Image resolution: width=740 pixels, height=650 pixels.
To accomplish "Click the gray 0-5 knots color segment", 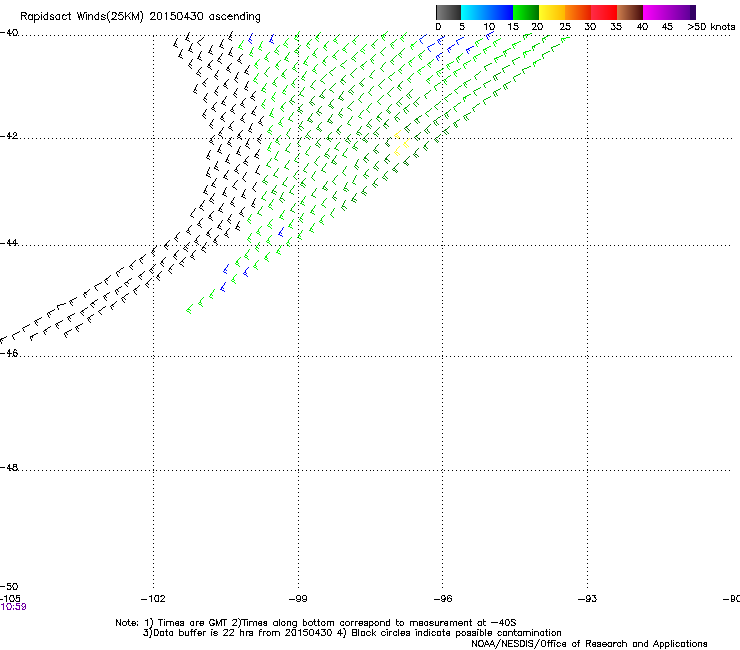I will [x=448, y=12].
